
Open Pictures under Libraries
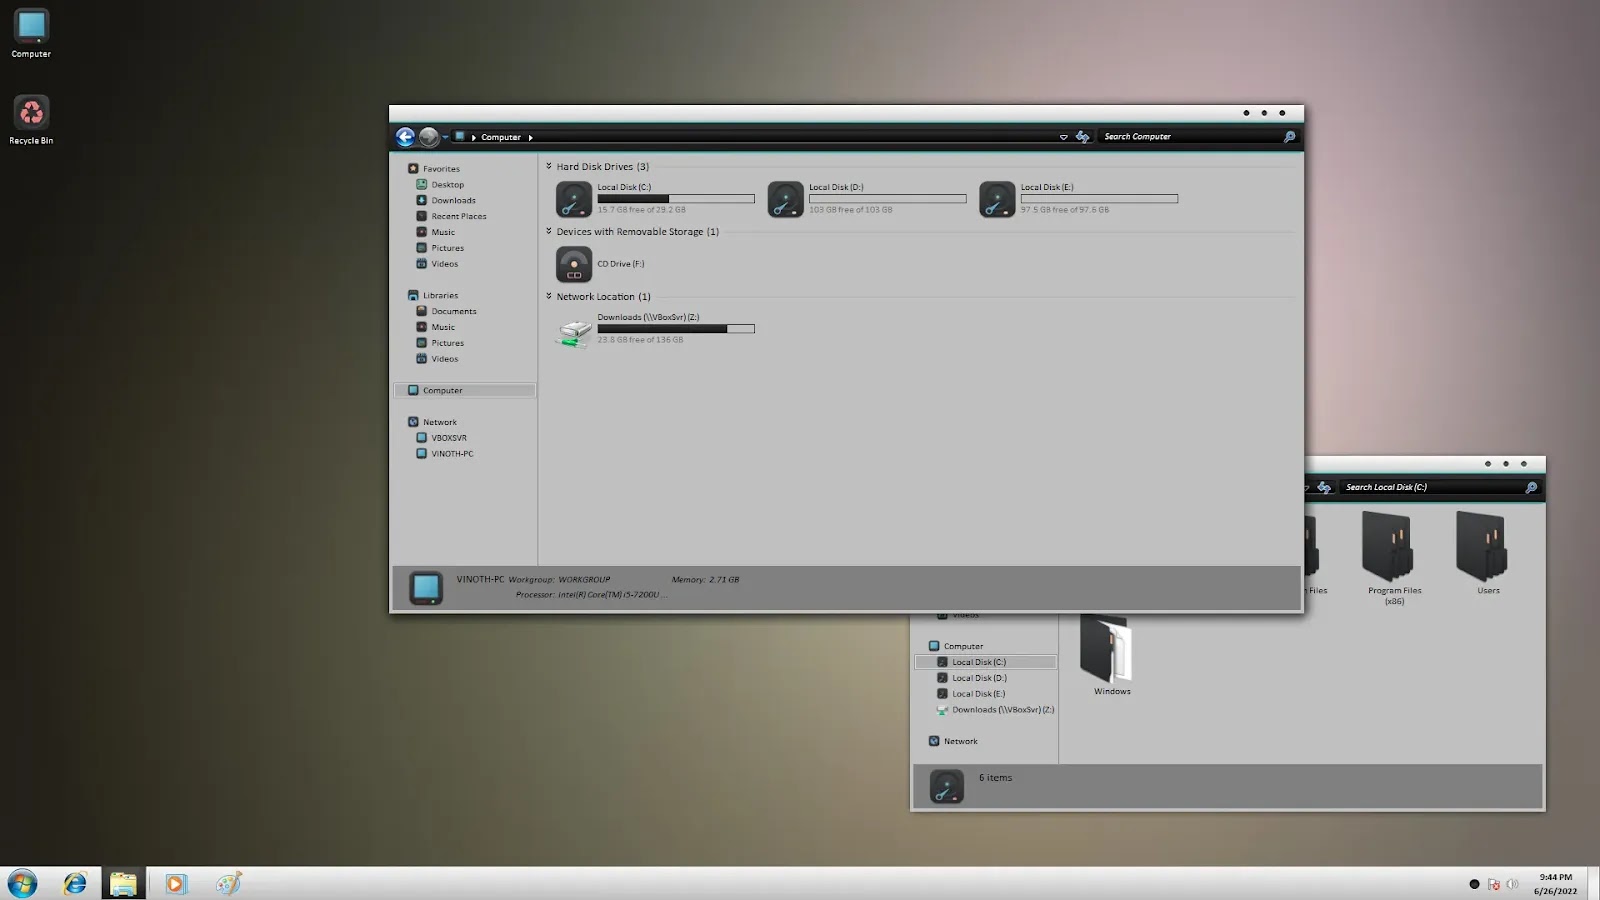447,344
